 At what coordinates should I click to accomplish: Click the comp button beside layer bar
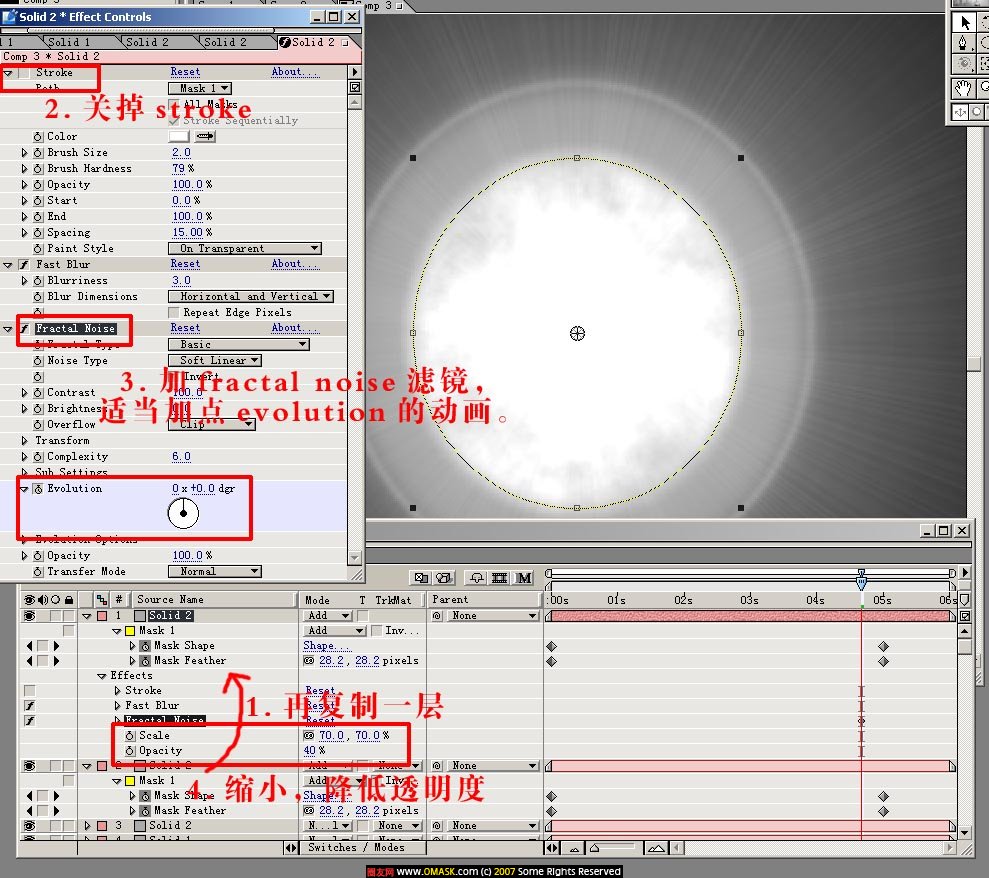[x=964, y=616]
